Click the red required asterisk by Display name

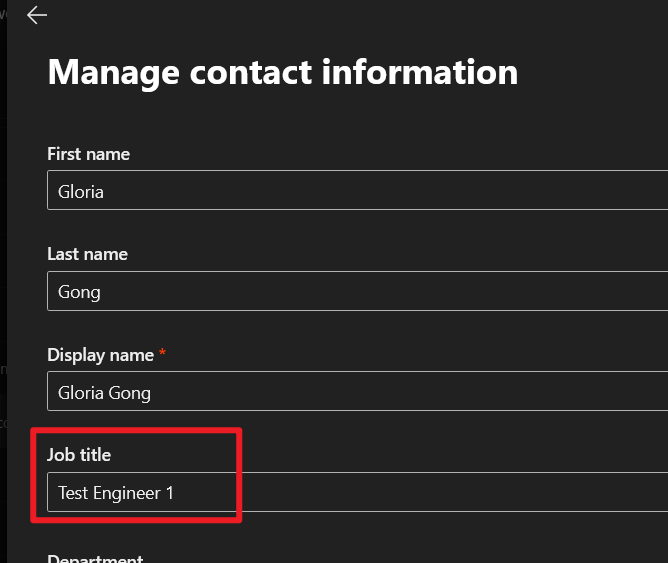click(163, 354)
